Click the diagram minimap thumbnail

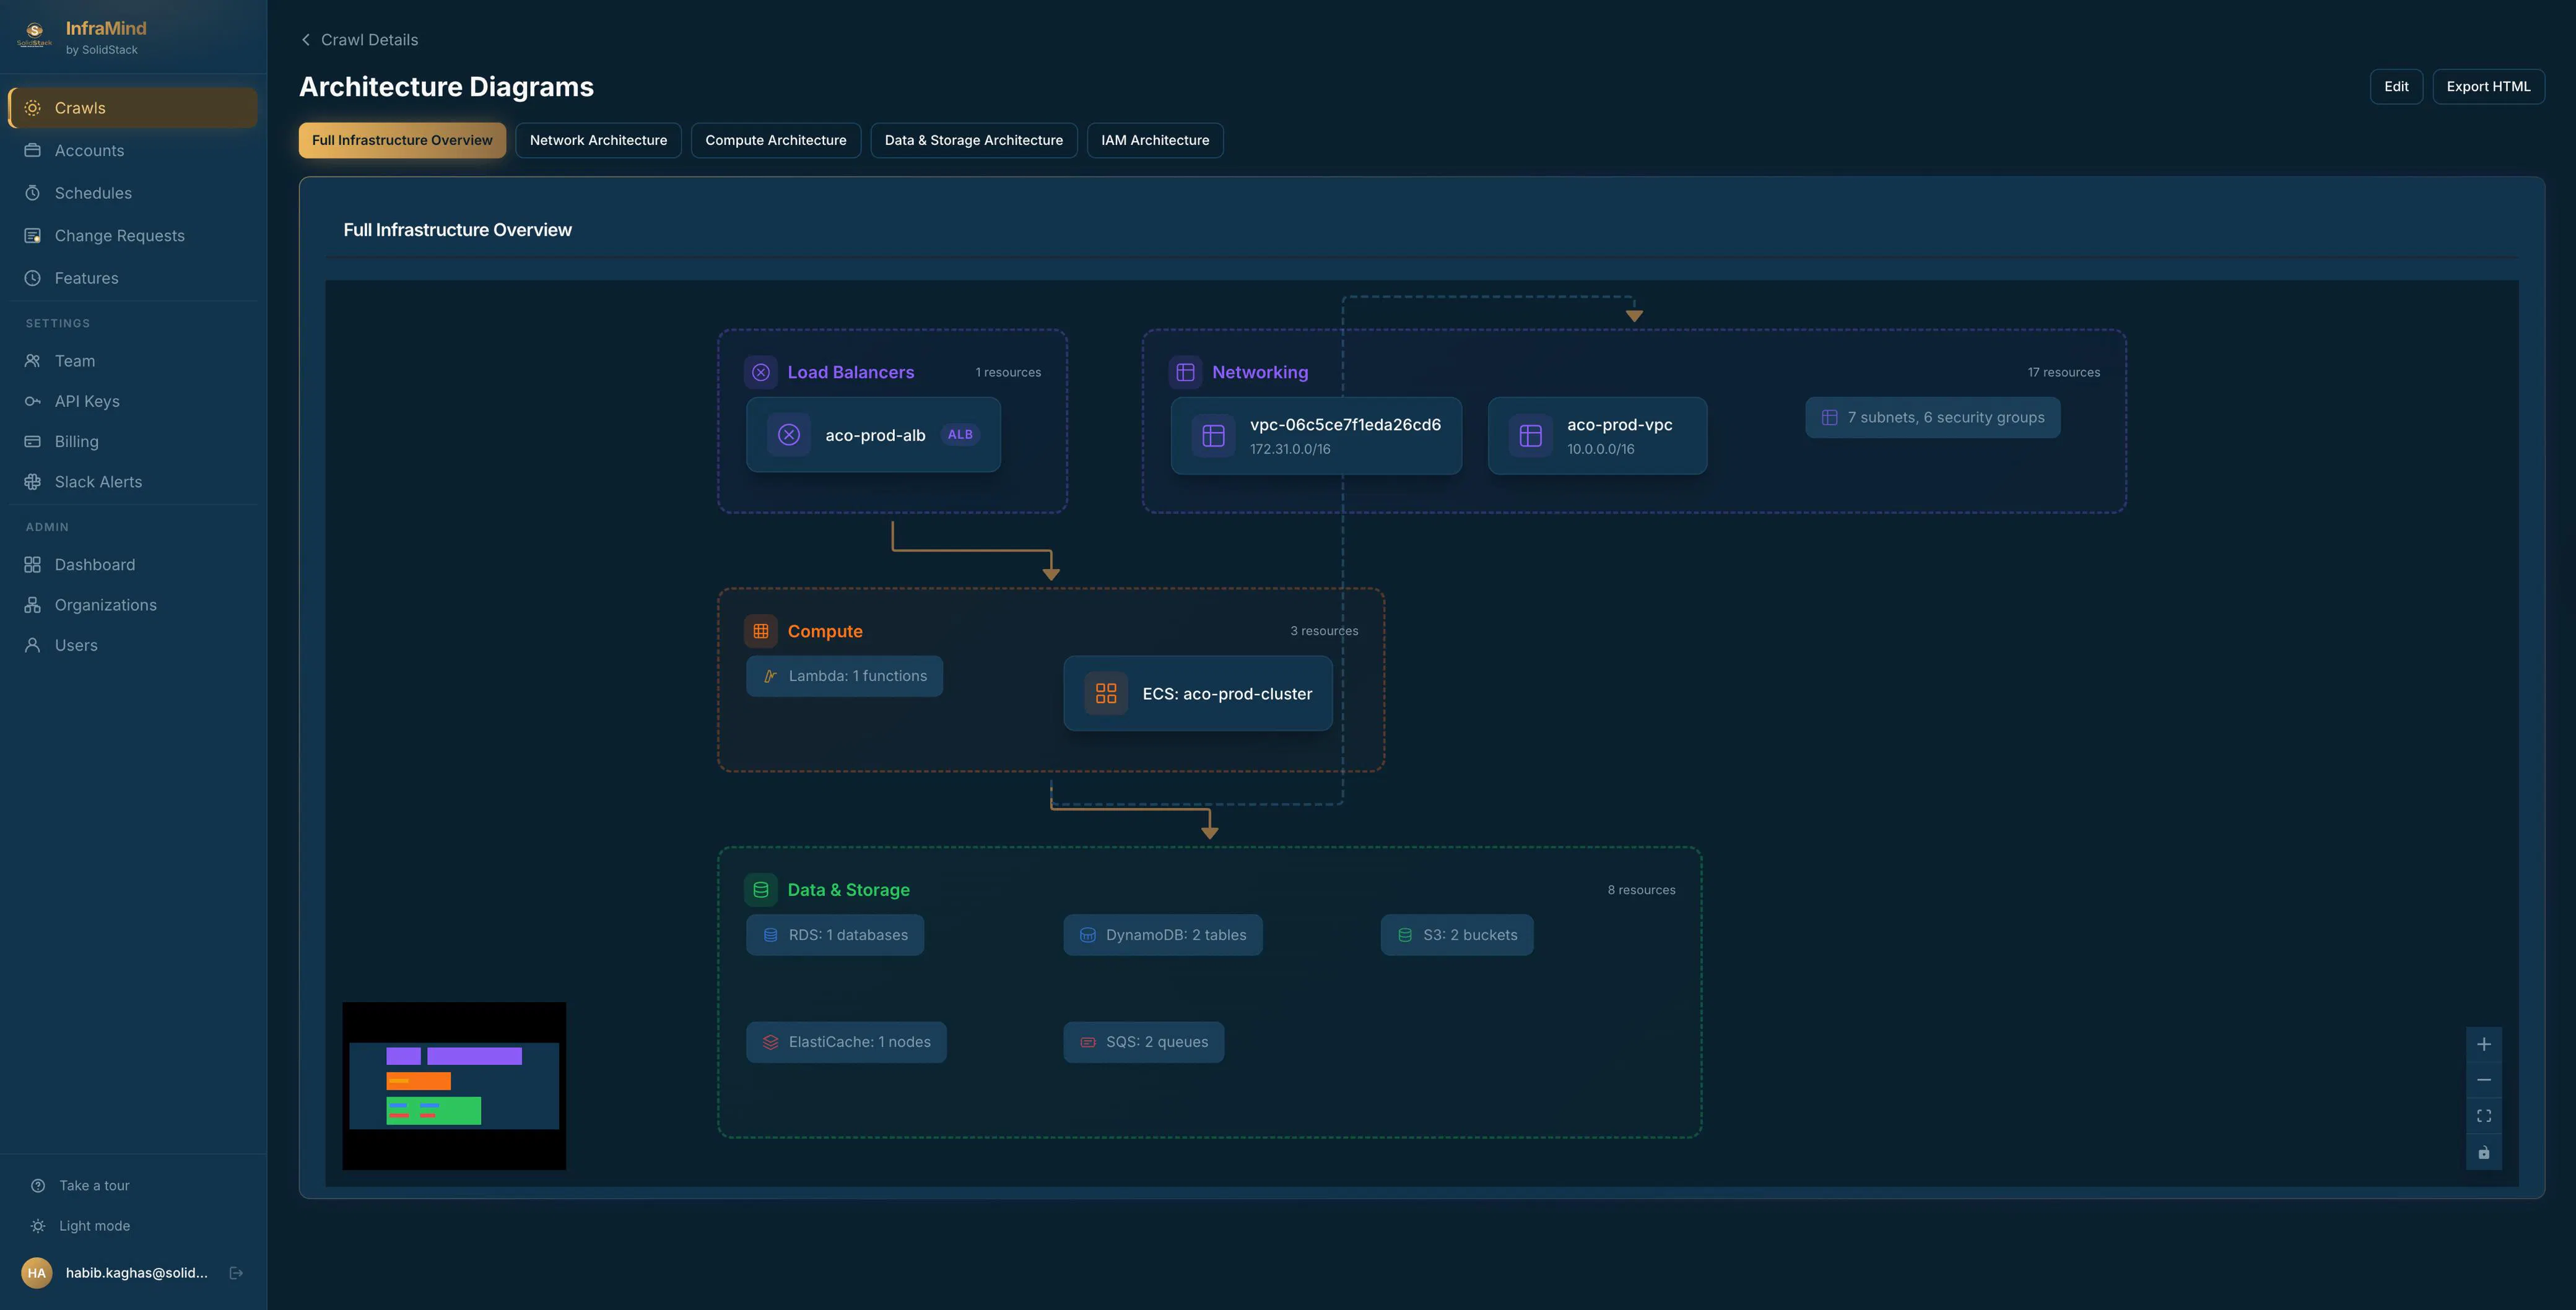coord(454,1086)
